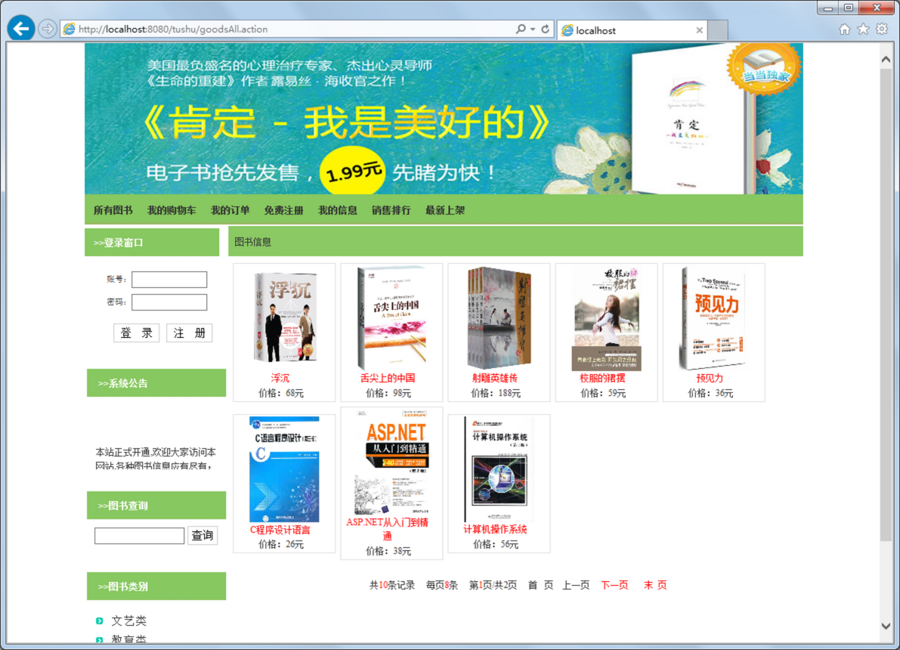Open the next page via 下一页 link

point(614,585)
